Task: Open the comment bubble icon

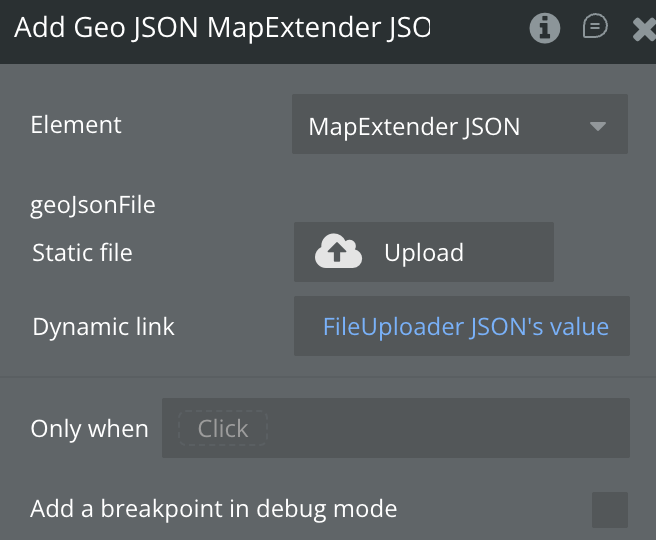Action: tap(595, 27)
